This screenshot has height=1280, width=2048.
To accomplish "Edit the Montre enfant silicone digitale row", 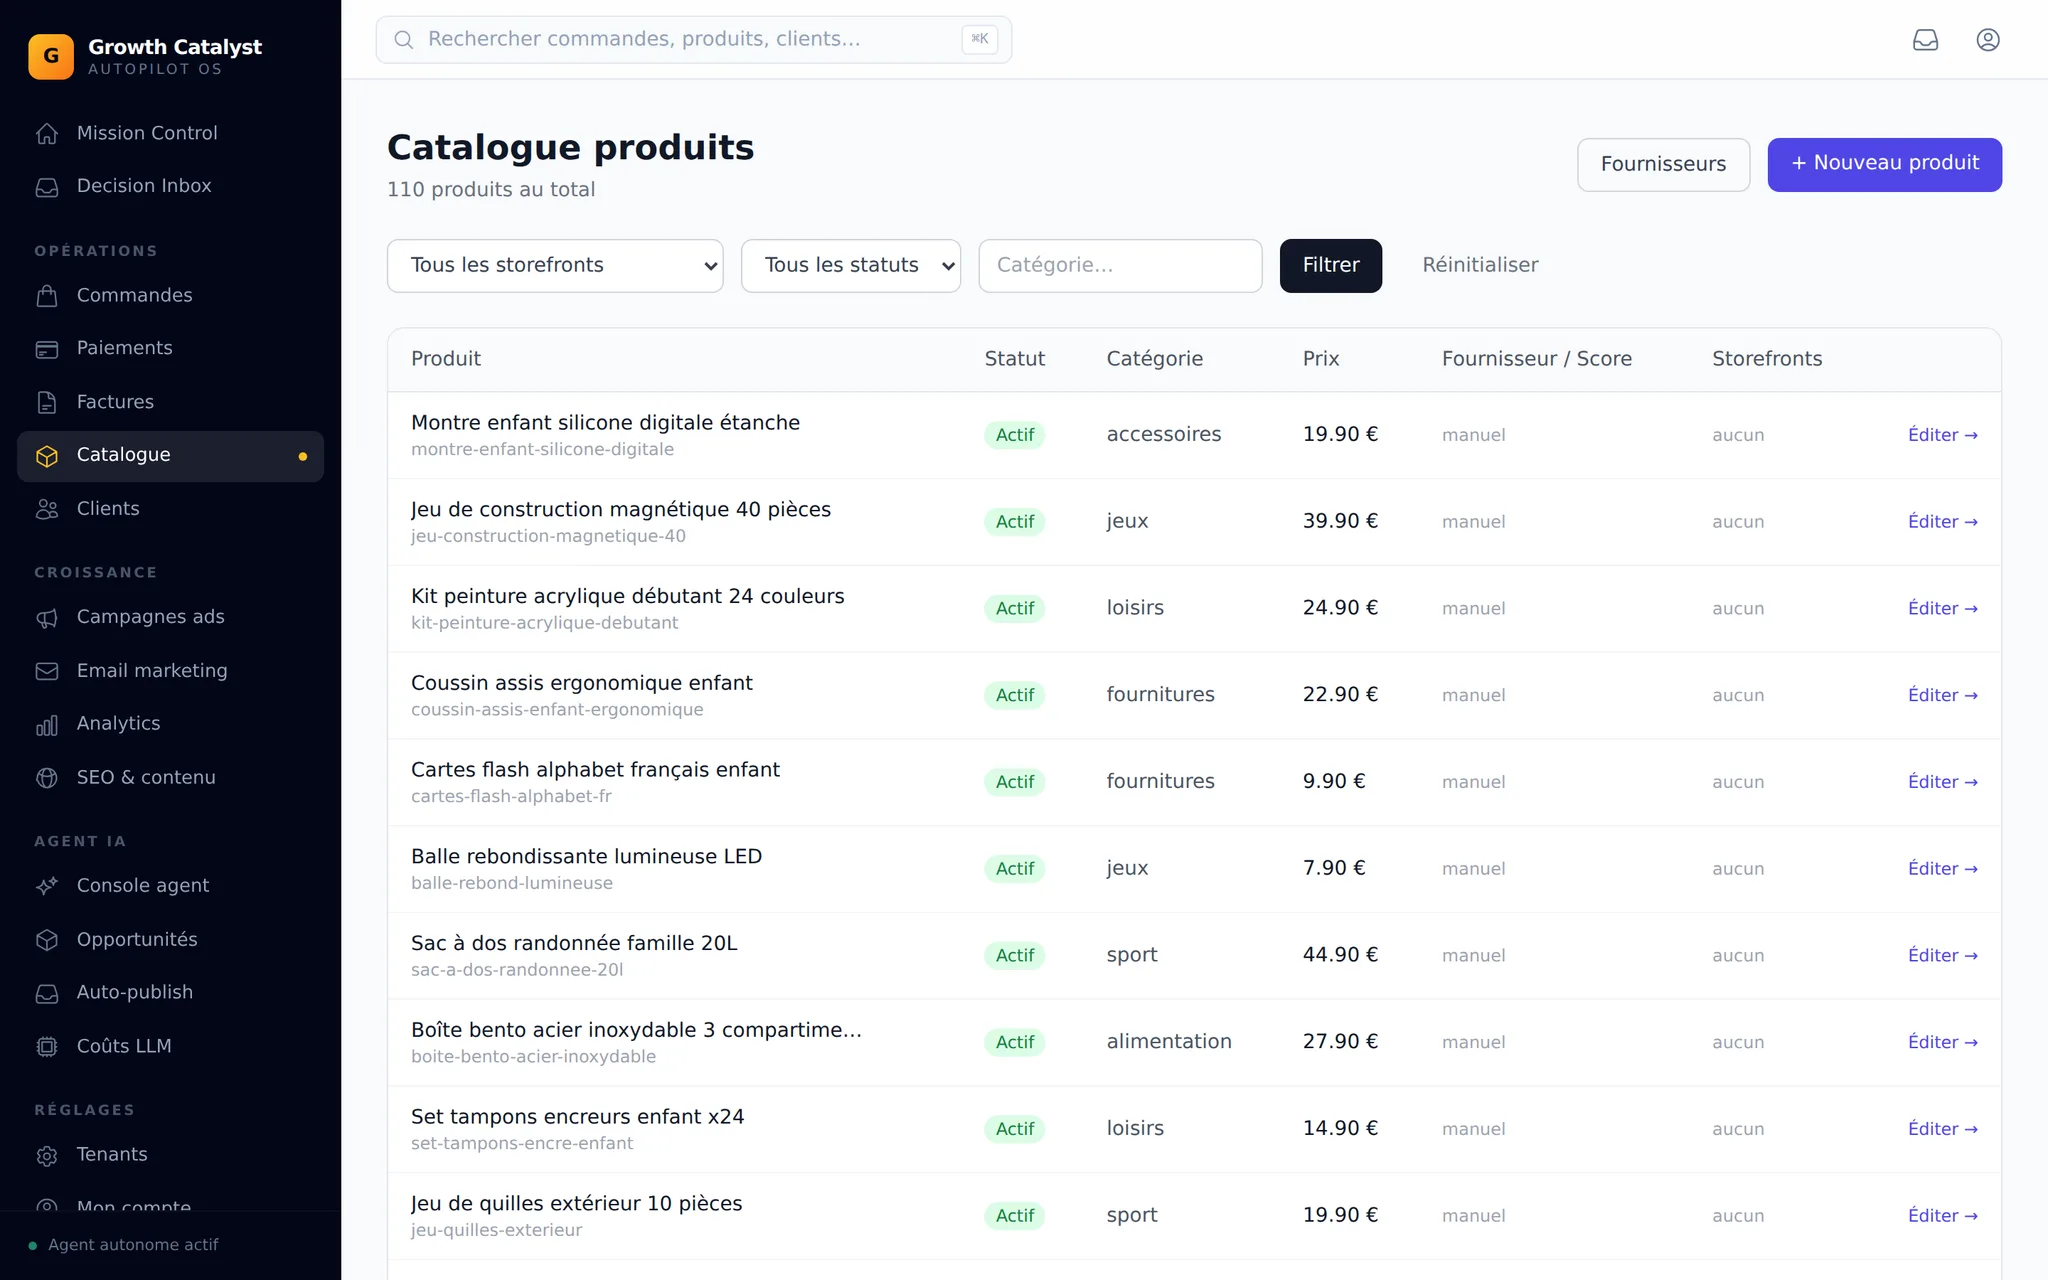I will (1942, 435).
